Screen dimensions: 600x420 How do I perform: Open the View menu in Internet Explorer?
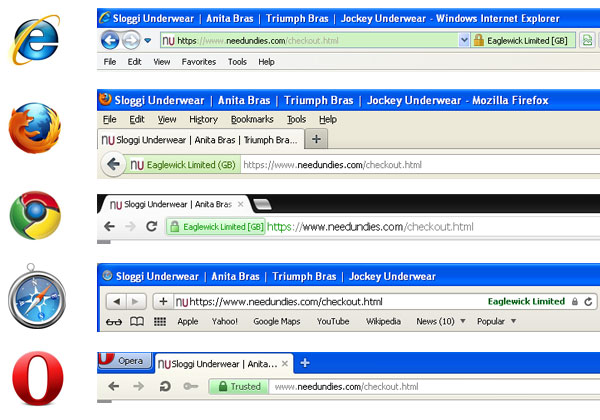pyautogui.click(x=161, y=62)
